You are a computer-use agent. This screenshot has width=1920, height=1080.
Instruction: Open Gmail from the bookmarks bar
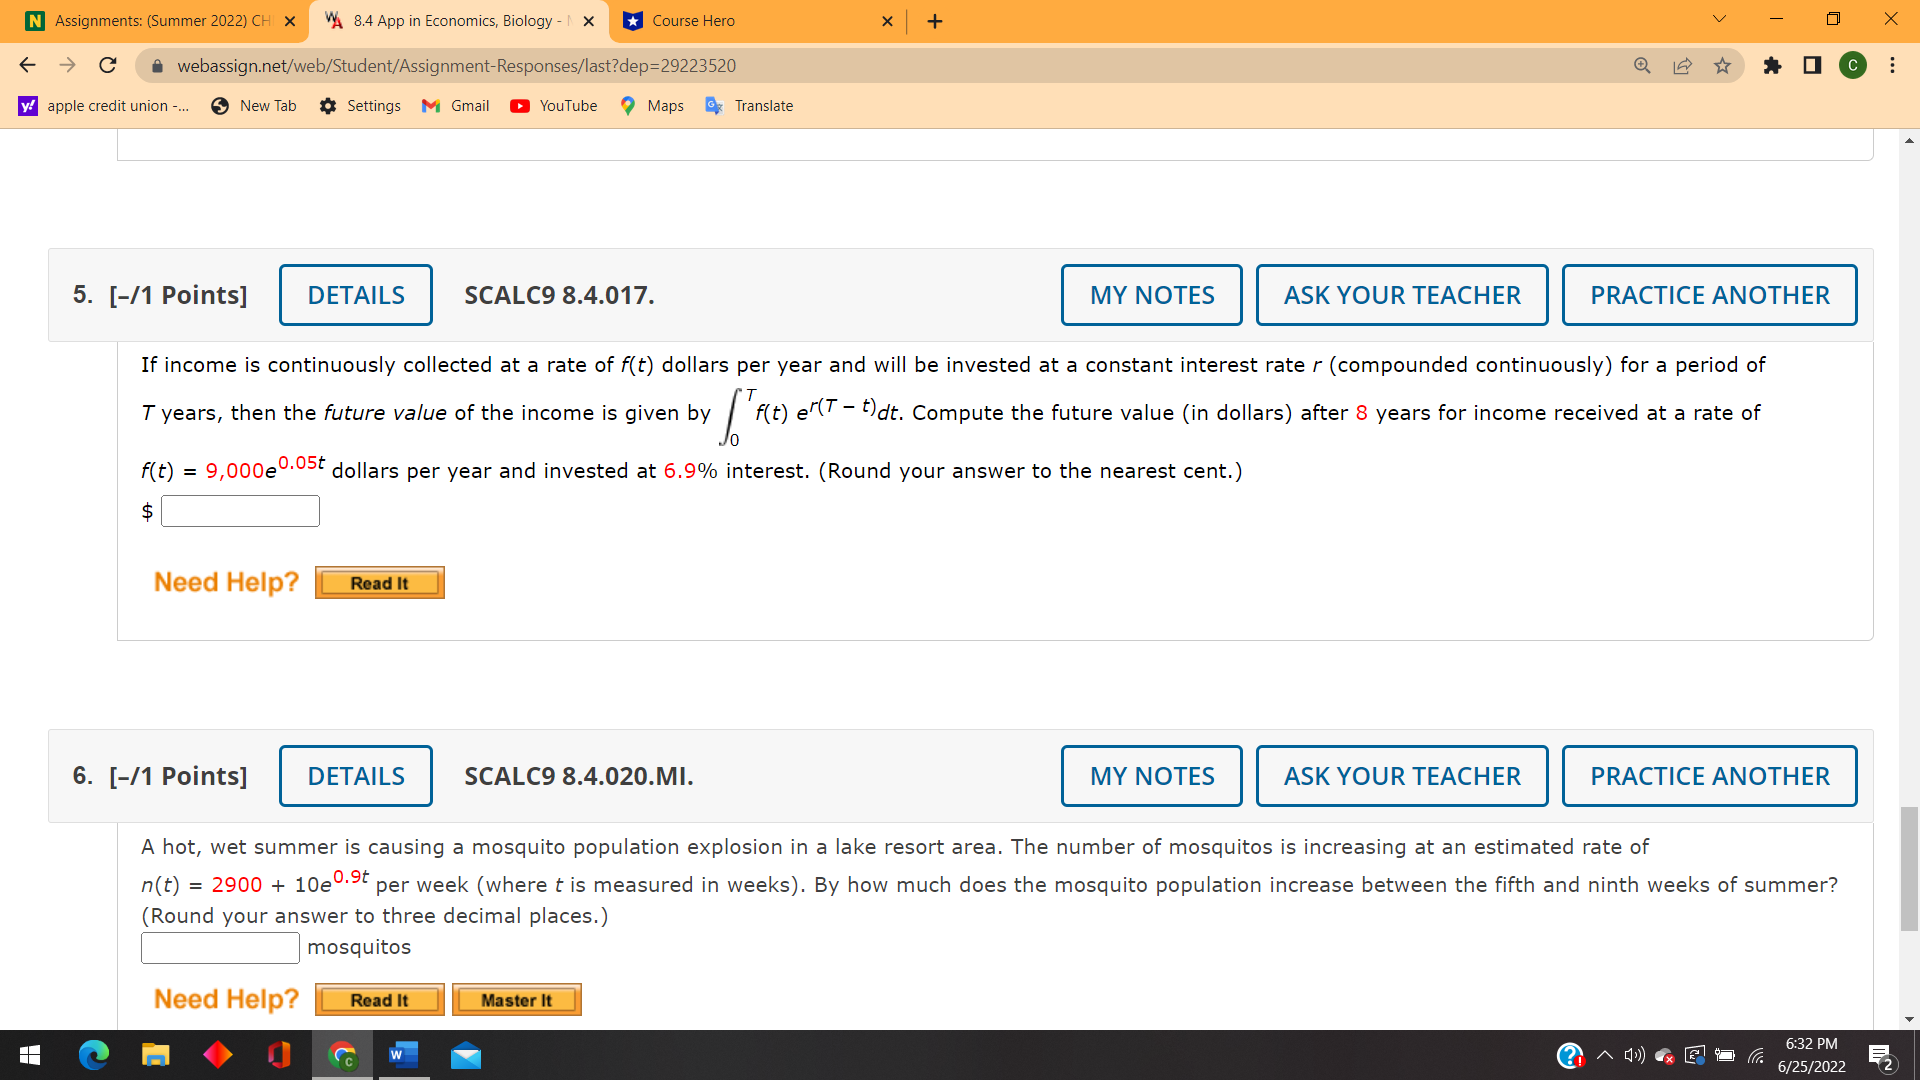[455, 105]
